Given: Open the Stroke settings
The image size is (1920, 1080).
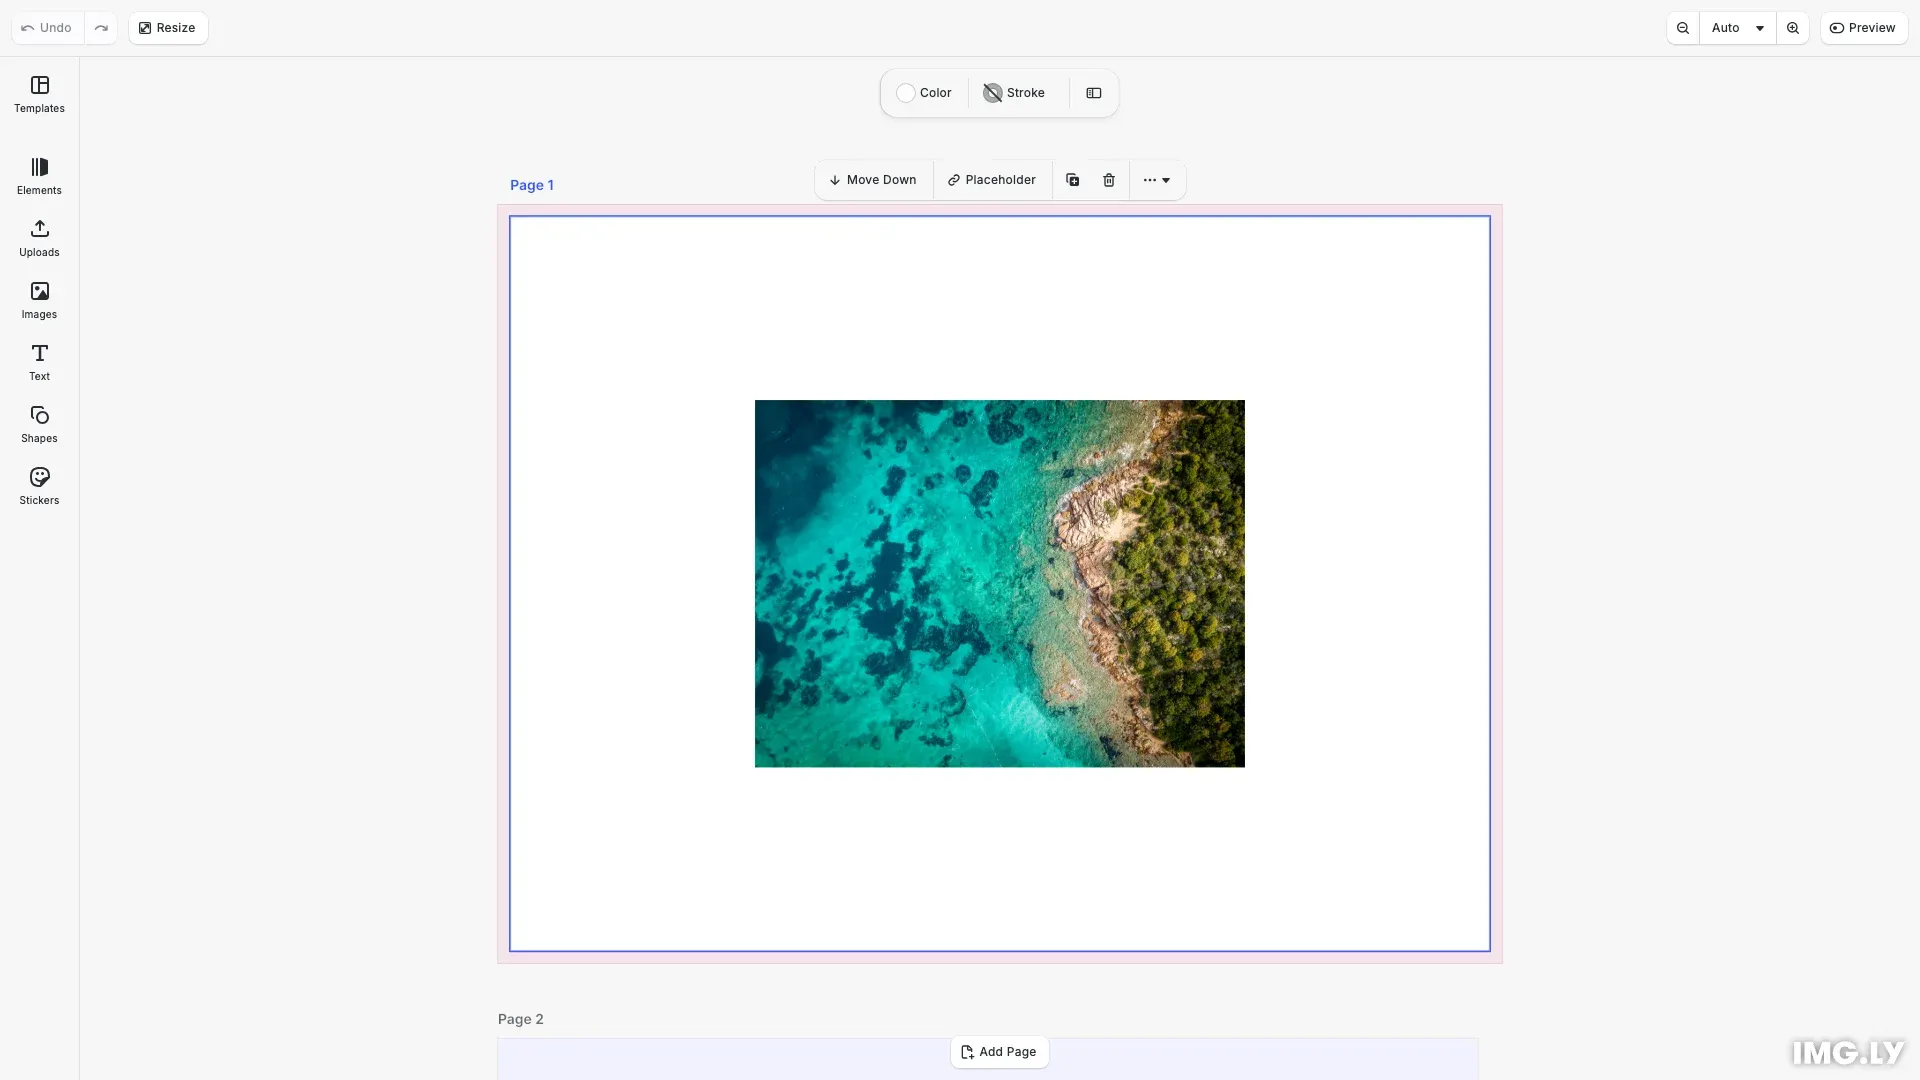Looking at the screenshot, I should click(x=1014, y=93).
